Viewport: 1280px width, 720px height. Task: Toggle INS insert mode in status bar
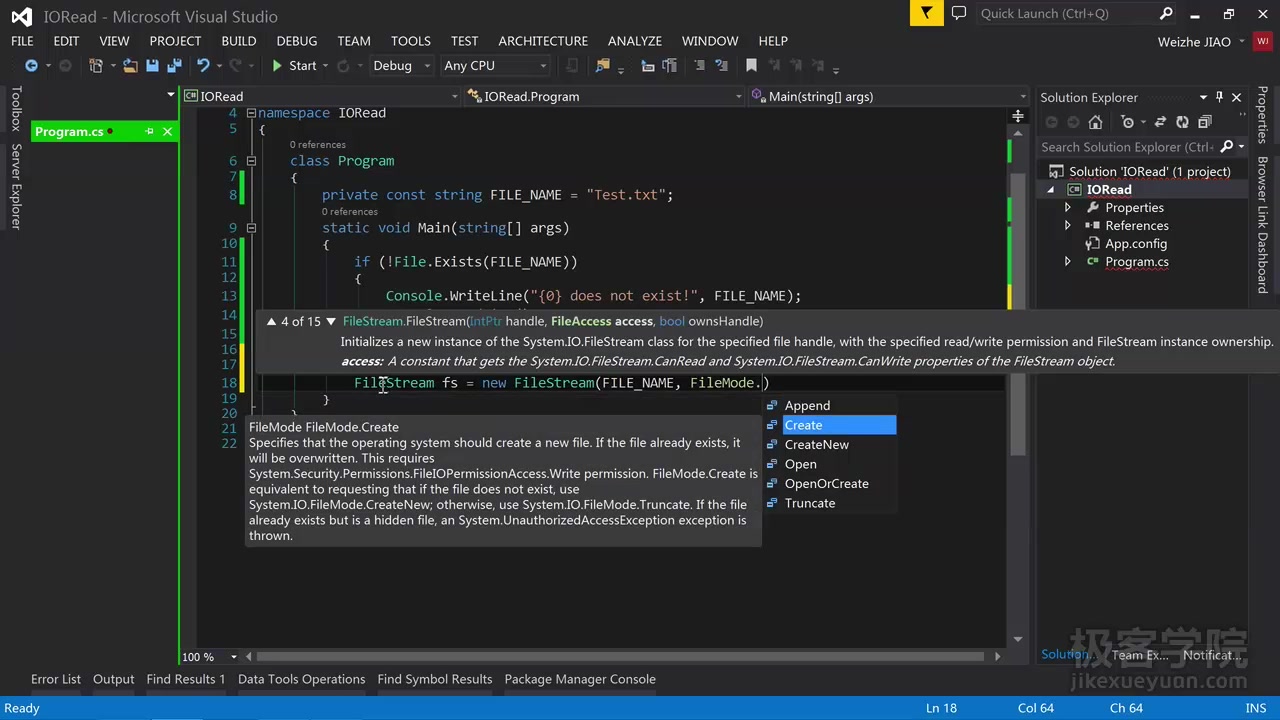pos(1256,708)
